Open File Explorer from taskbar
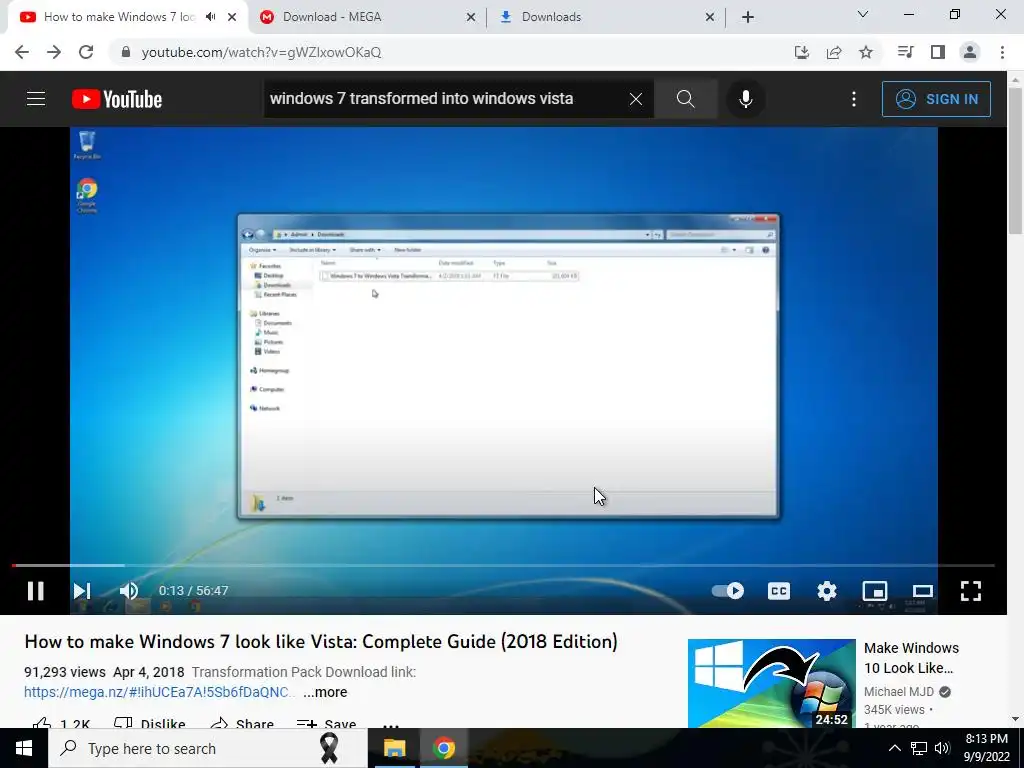1024x768 pixels. pyautogui.click(x=394, y=748)
